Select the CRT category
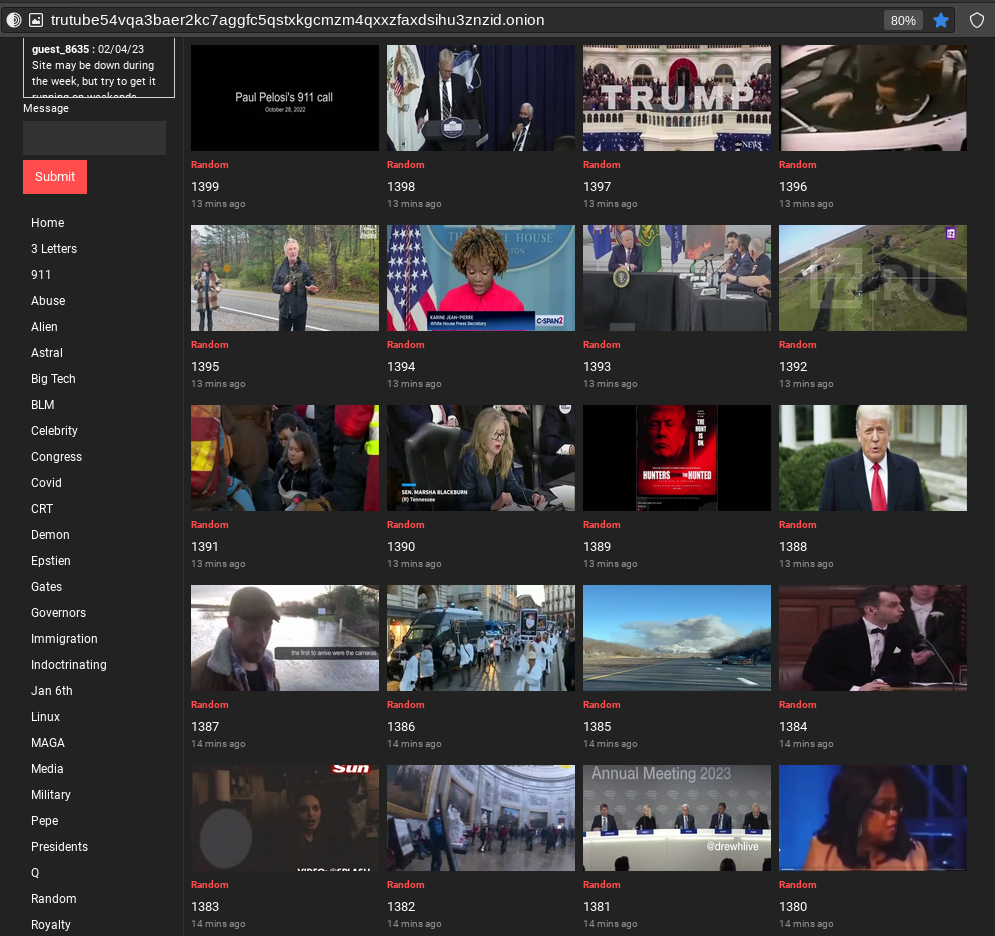The image size is (995, 936). coord(42,509)
